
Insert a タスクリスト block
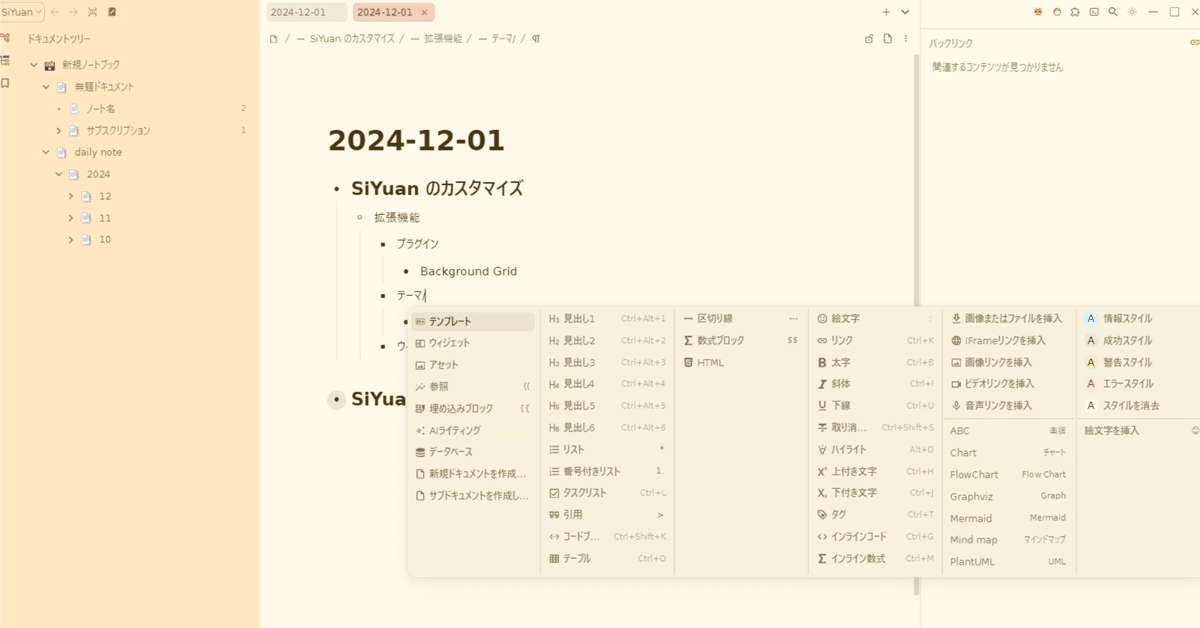tap(607, 493)
